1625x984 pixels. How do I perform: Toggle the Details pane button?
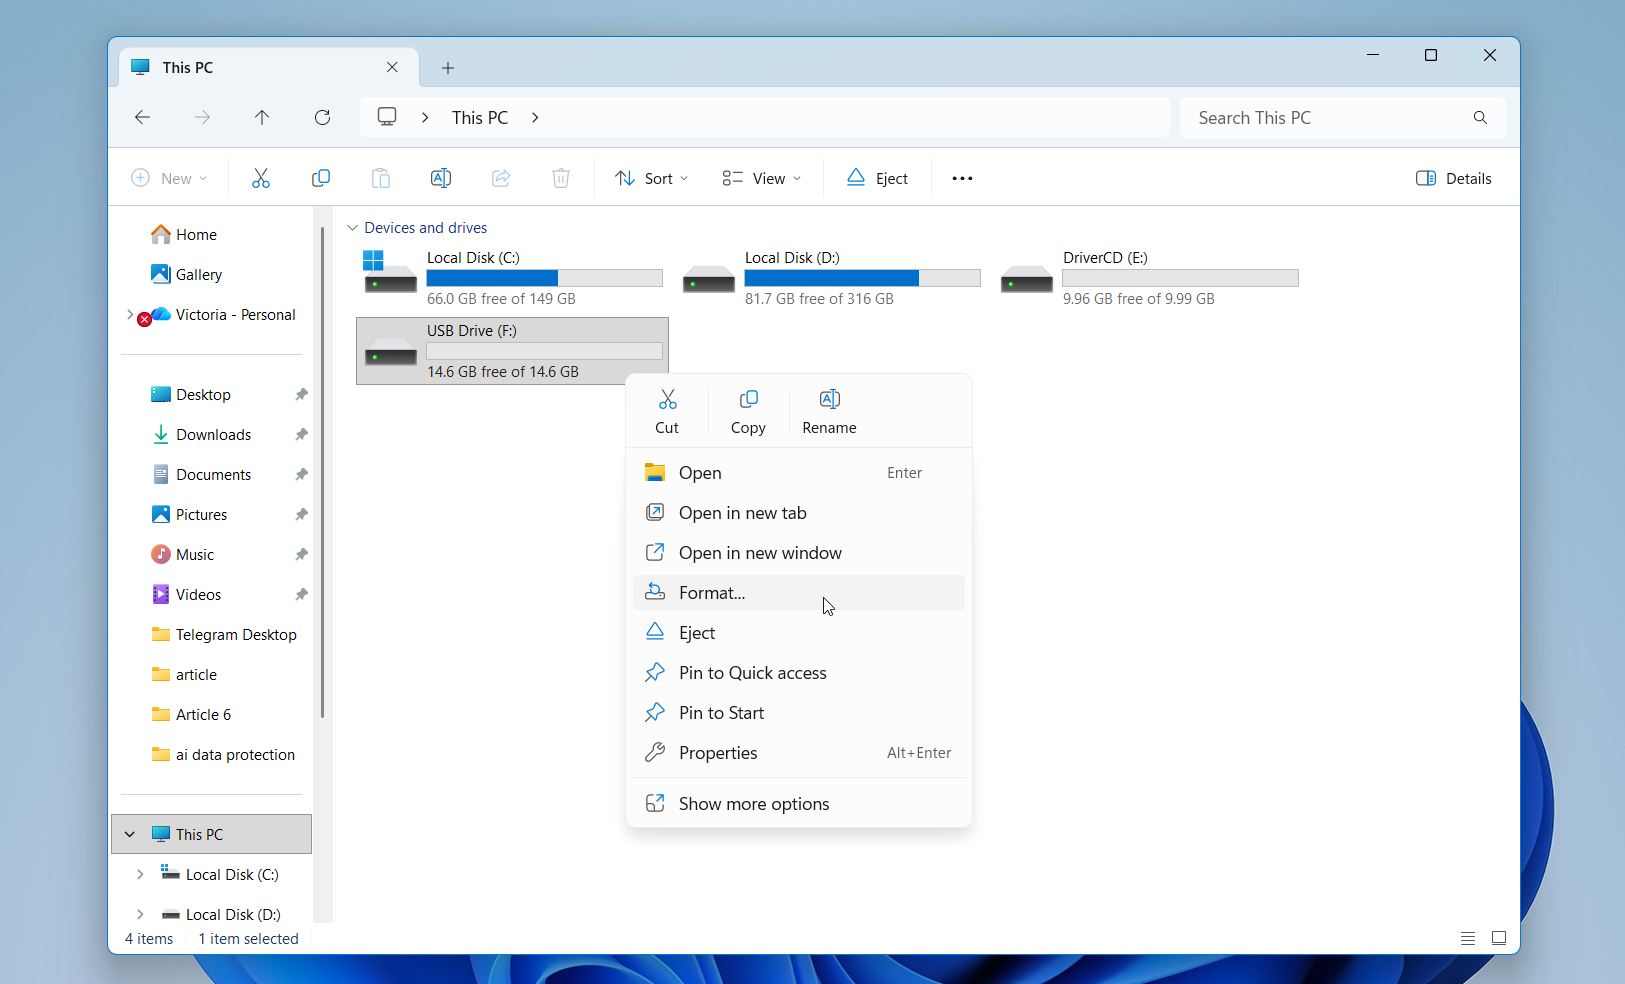pos(1454,178)
